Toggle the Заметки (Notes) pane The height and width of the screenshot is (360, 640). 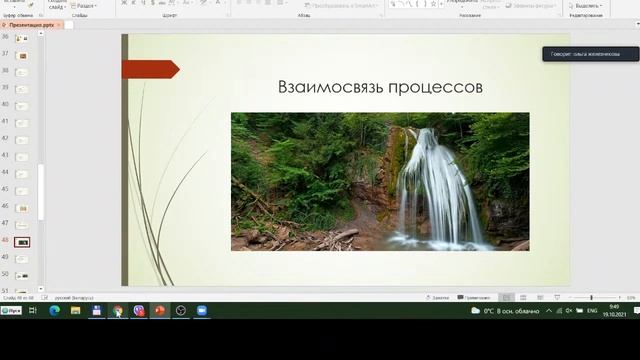[437, 298]
